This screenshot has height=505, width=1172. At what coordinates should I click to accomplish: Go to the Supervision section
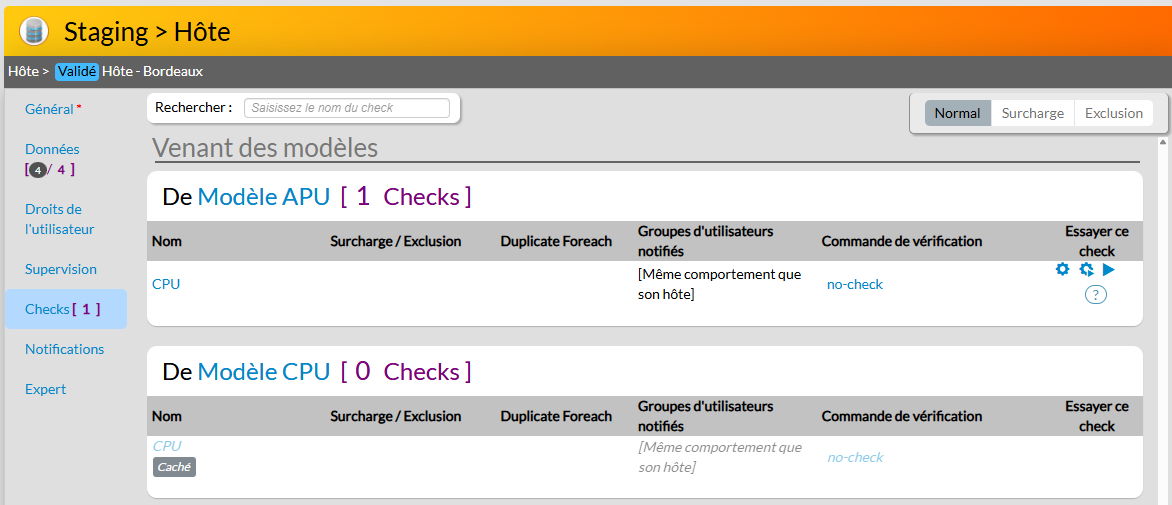(61, 269)
